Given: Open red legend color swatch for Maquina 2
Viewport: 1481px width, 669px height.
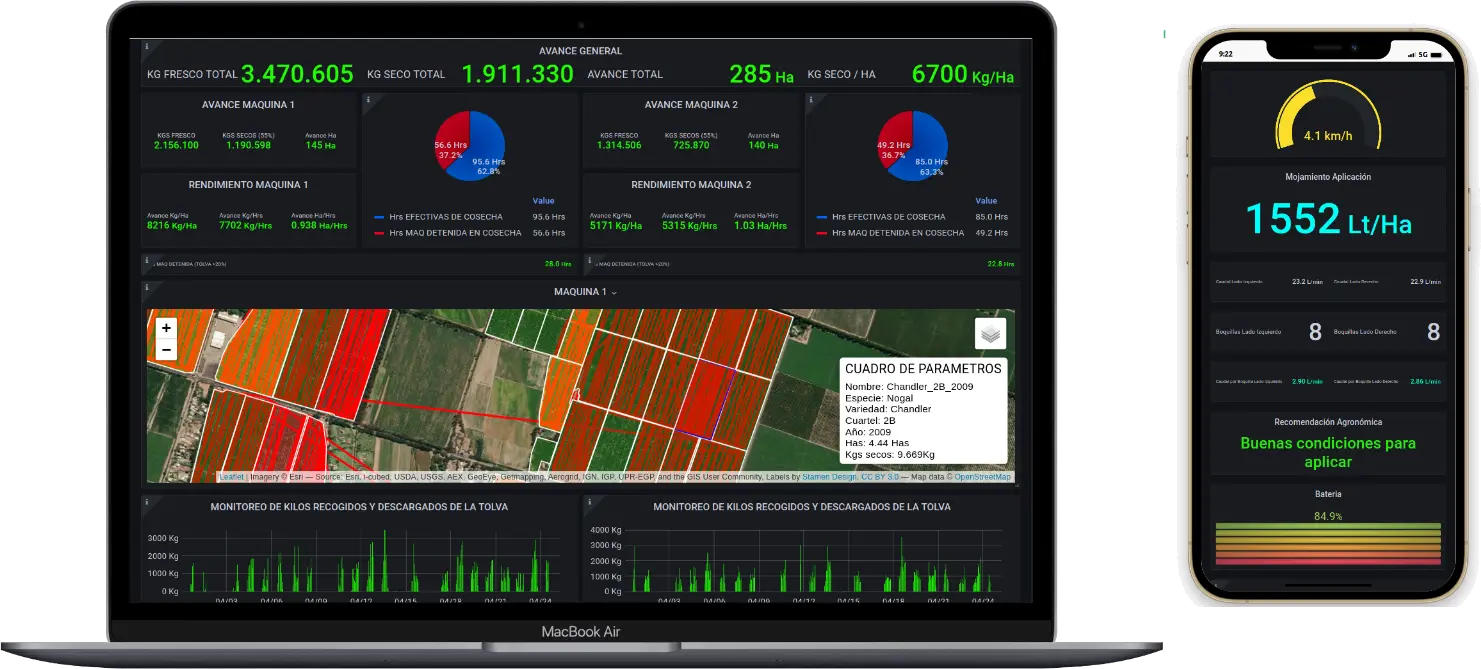Looking at the screenshot, I should pos(822,233).
